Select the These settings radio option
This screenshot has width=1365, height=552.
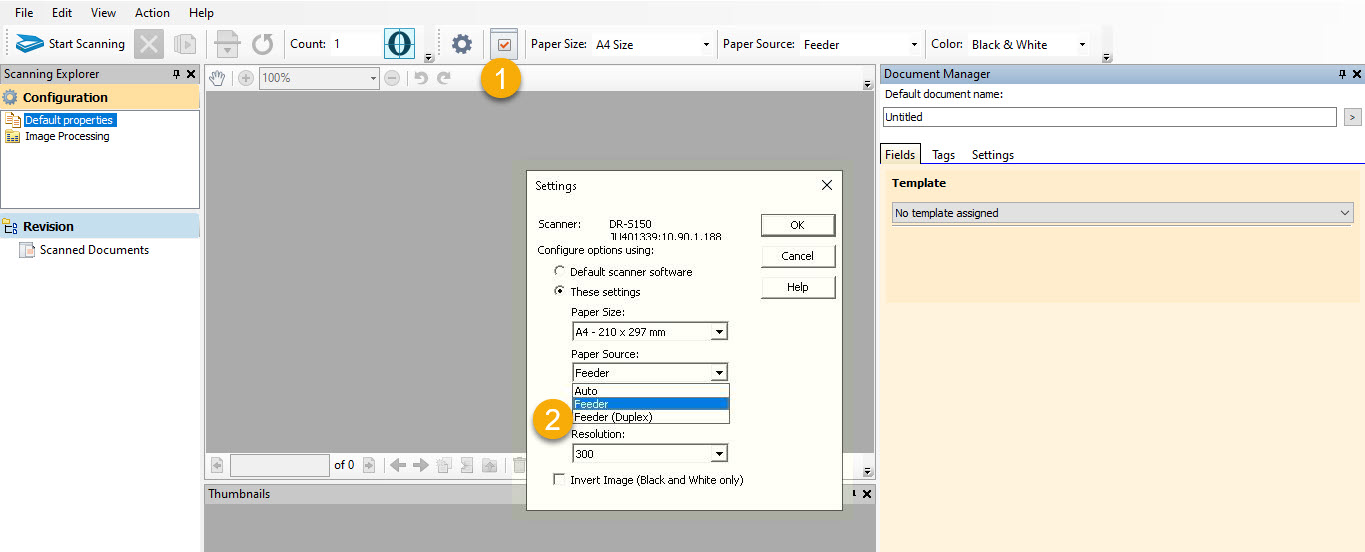tap(560, 292)
